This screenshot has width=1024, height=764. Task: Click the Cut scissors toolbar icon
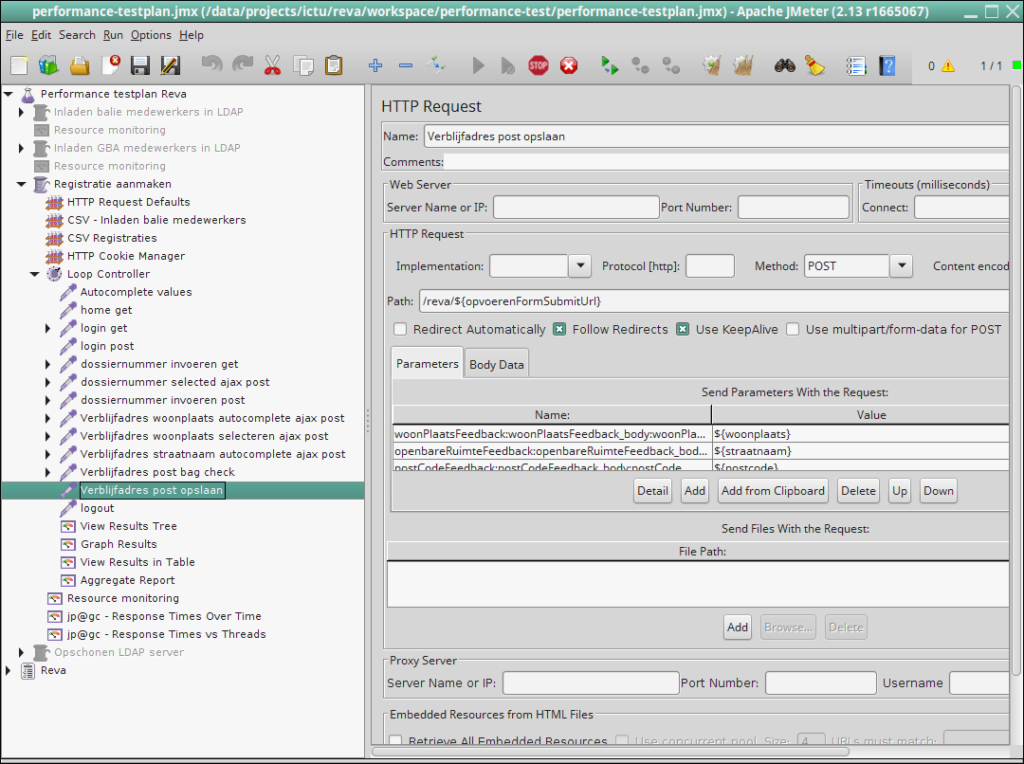pos(272,66)
